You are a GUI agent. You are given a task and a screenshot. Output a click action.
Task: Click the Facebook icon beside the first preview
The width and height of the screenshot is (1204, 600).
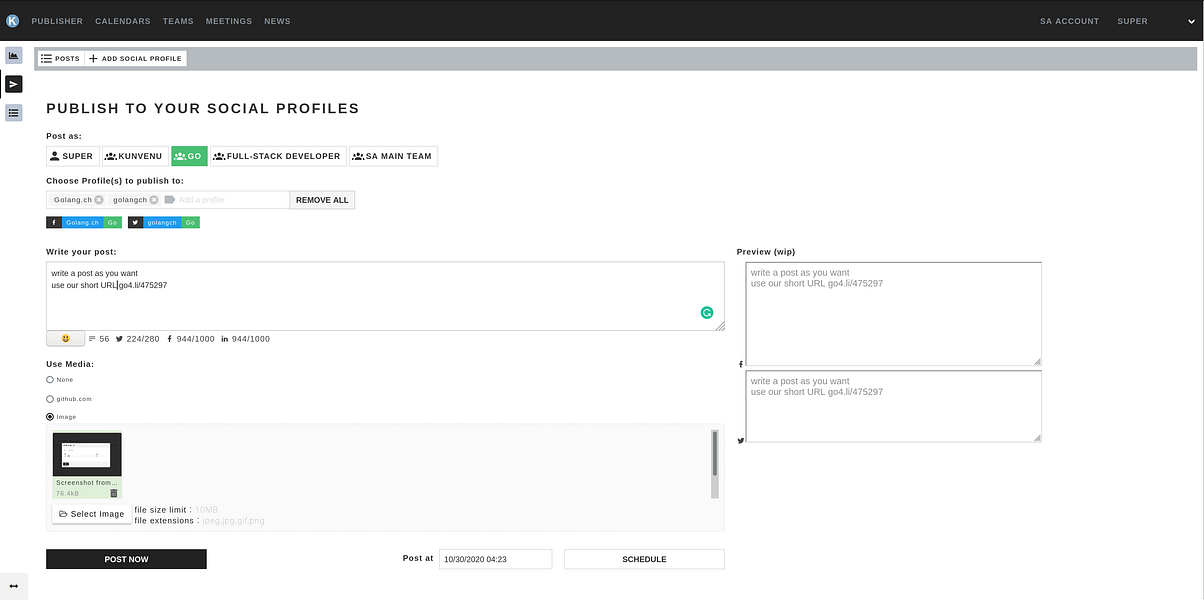tap(741, 365)
